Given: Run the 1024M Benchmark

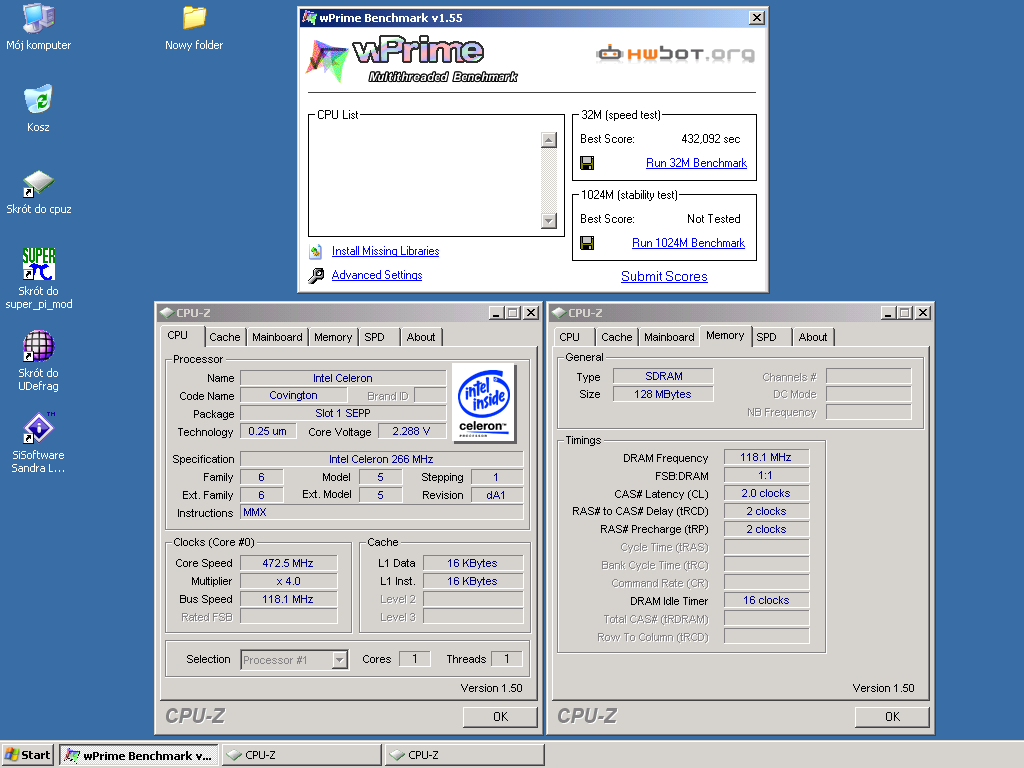Looking at the screenshot, I should (688, 243).
